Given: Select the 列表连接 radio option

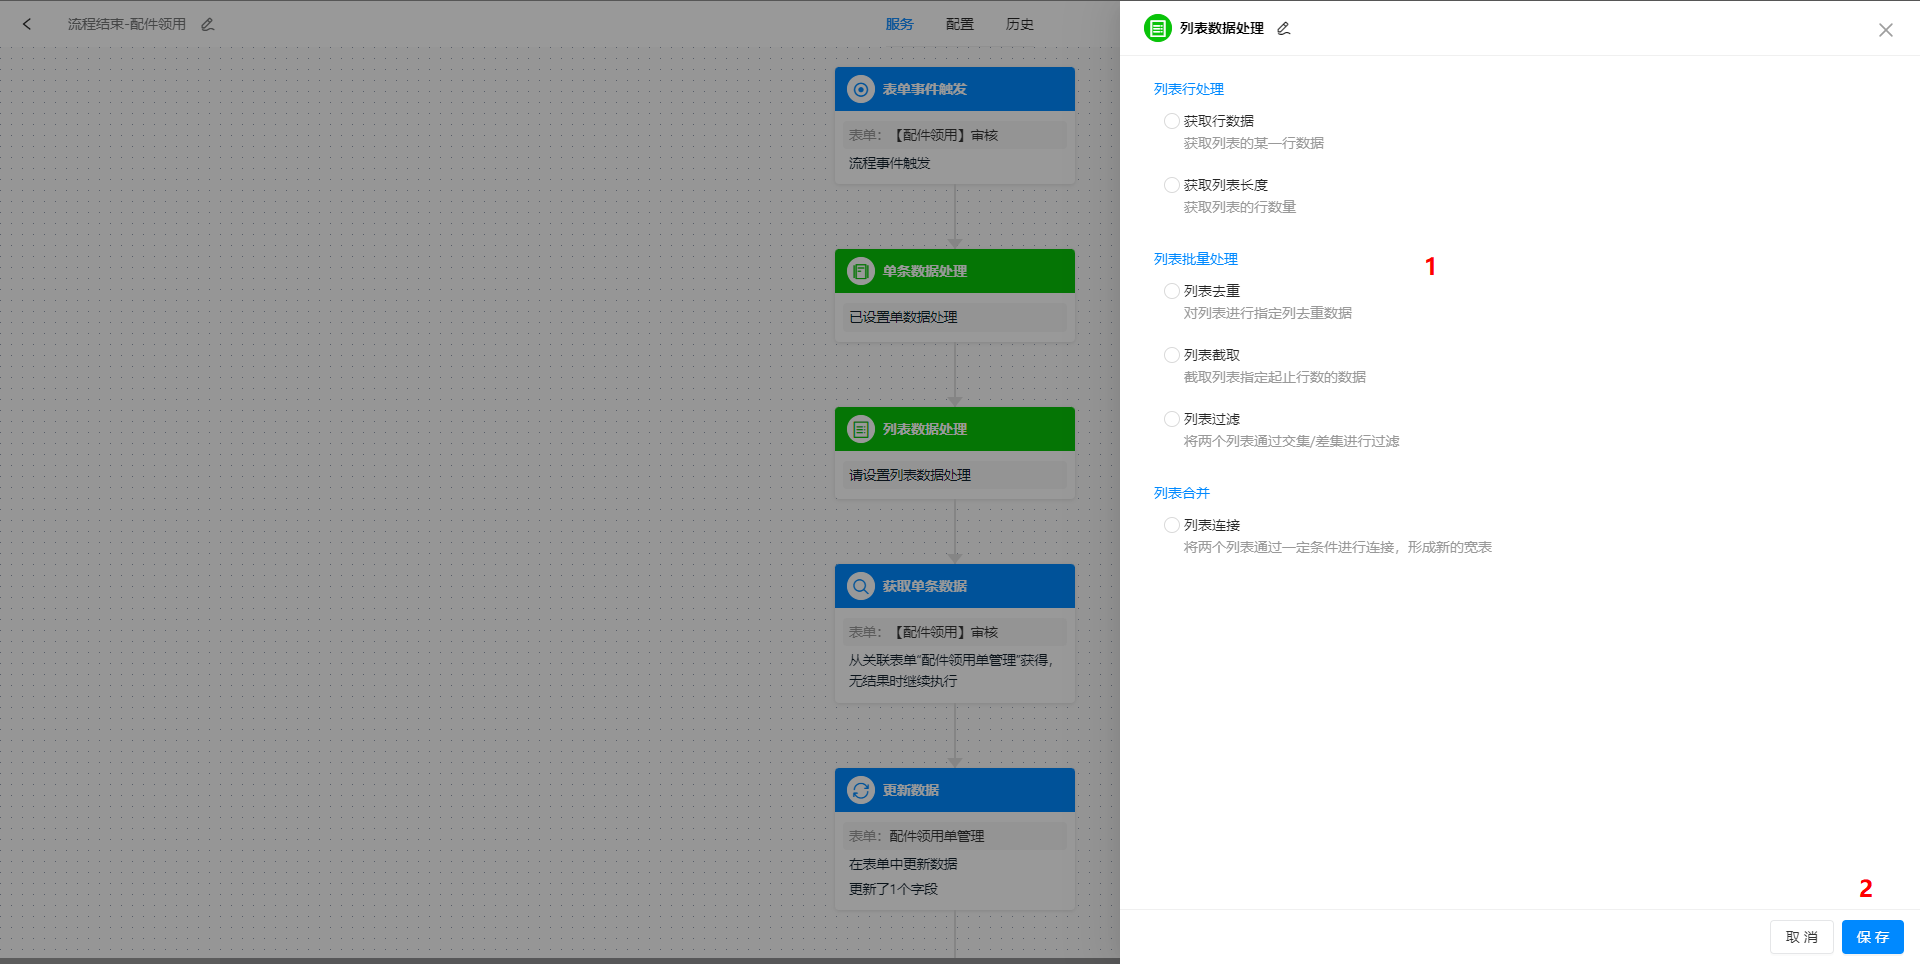Looking at the screenshot, I should coord(1171,524).
